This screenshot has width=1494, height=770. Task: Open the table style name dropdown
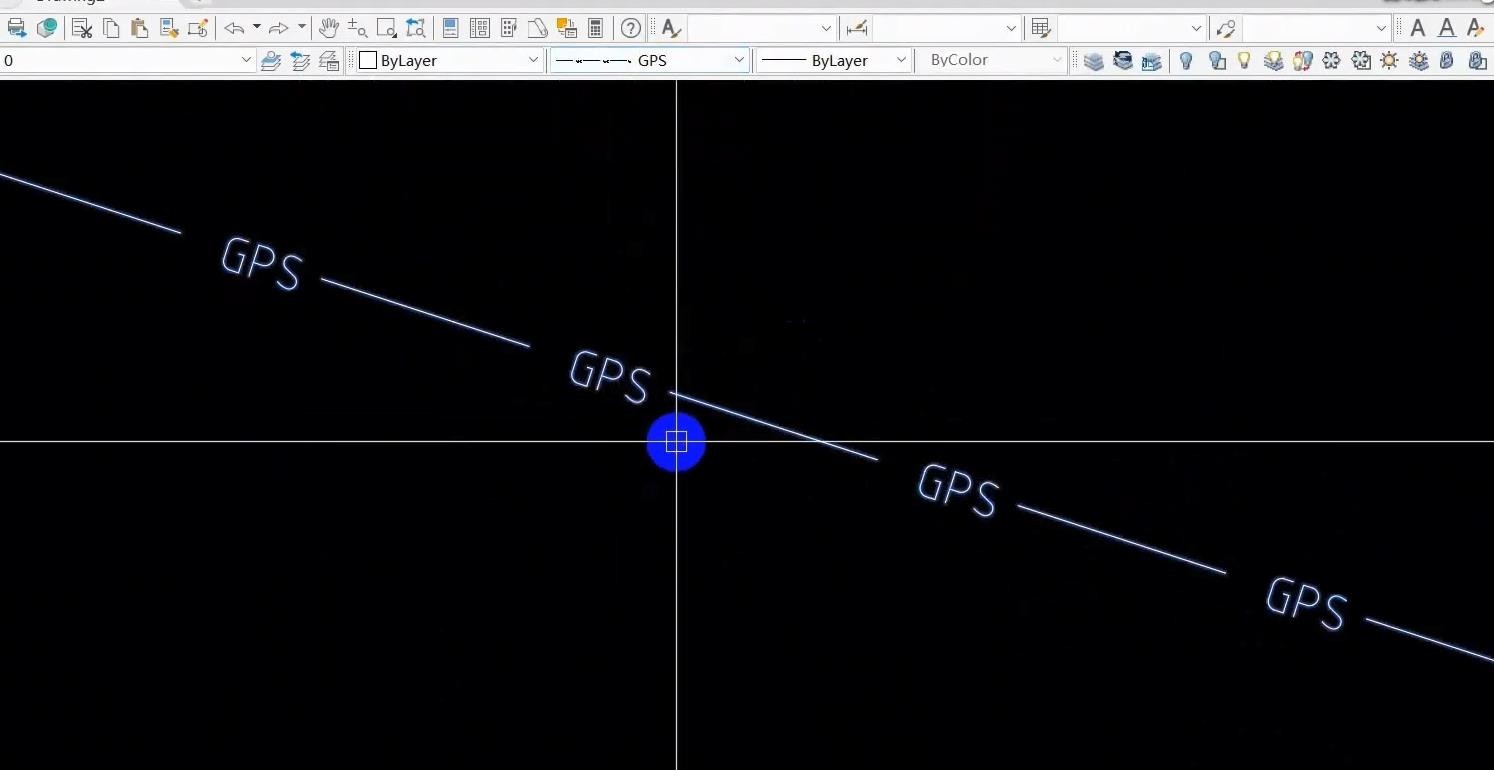[1132, 28]
